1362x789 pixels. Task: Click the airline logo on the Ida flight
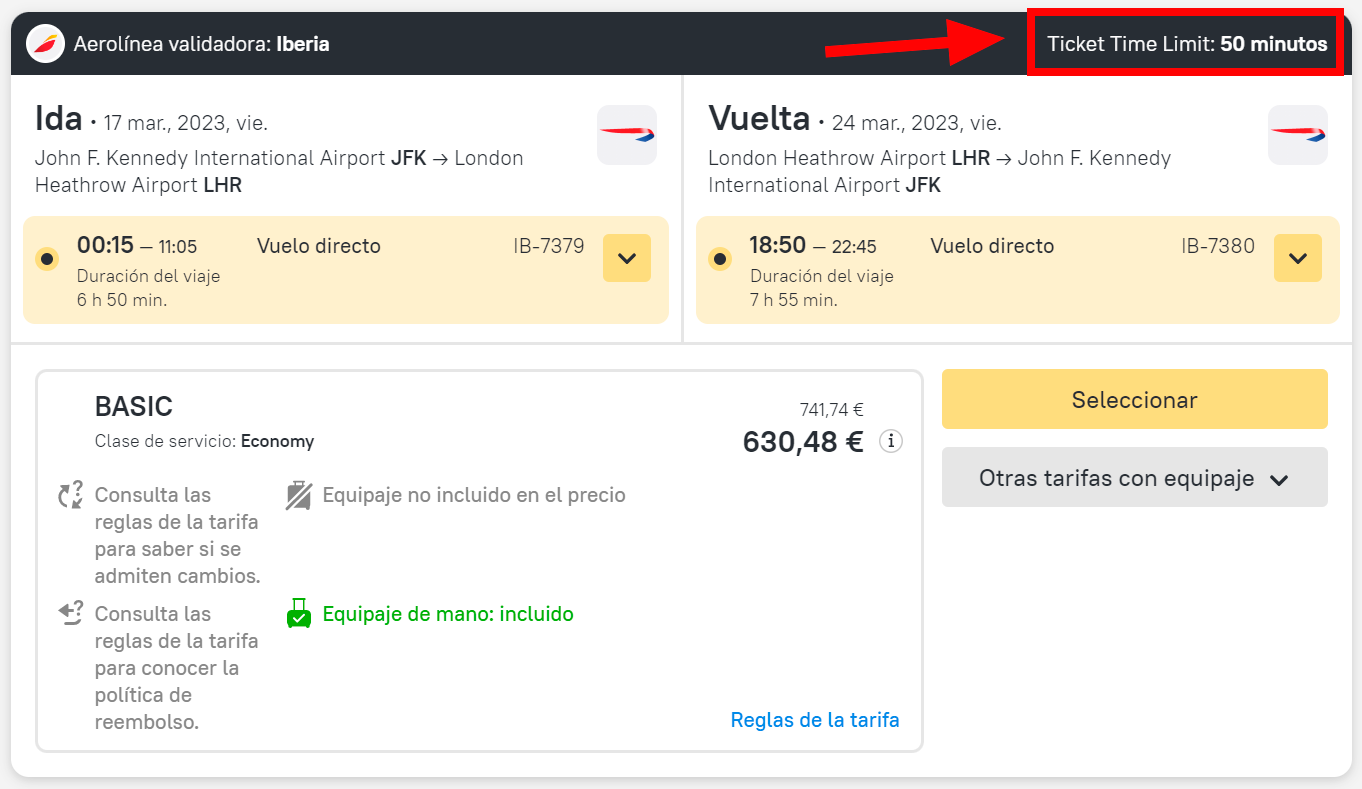pos(627,135)
